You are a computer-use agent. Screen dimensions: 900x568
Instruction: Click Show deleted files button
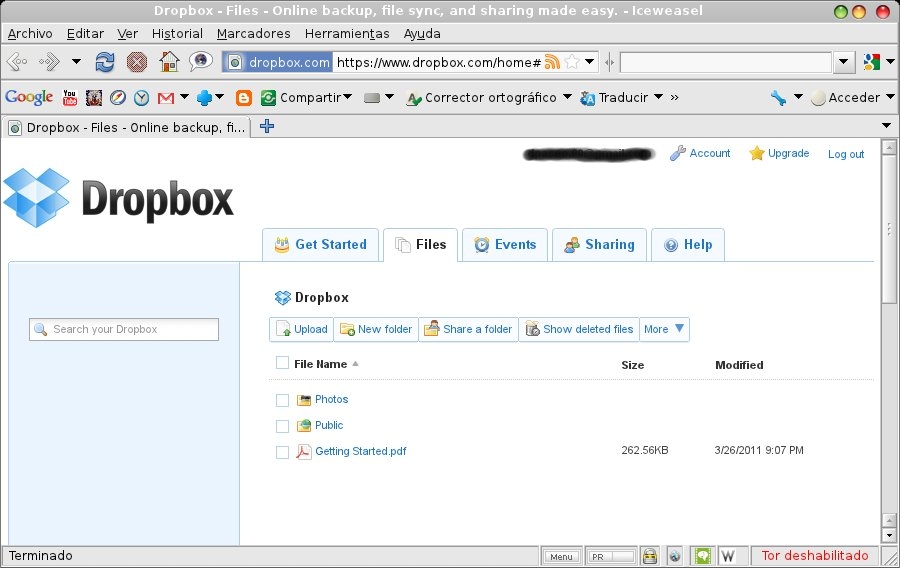tap(579, 329)
